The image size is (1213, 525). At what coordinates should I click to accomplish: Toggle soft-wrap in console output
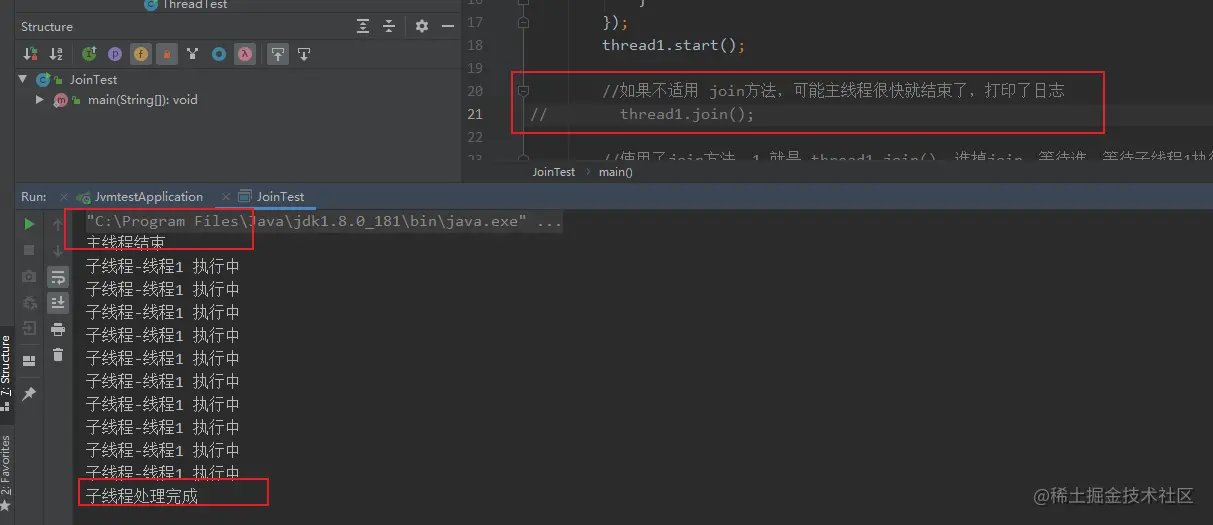58,277
